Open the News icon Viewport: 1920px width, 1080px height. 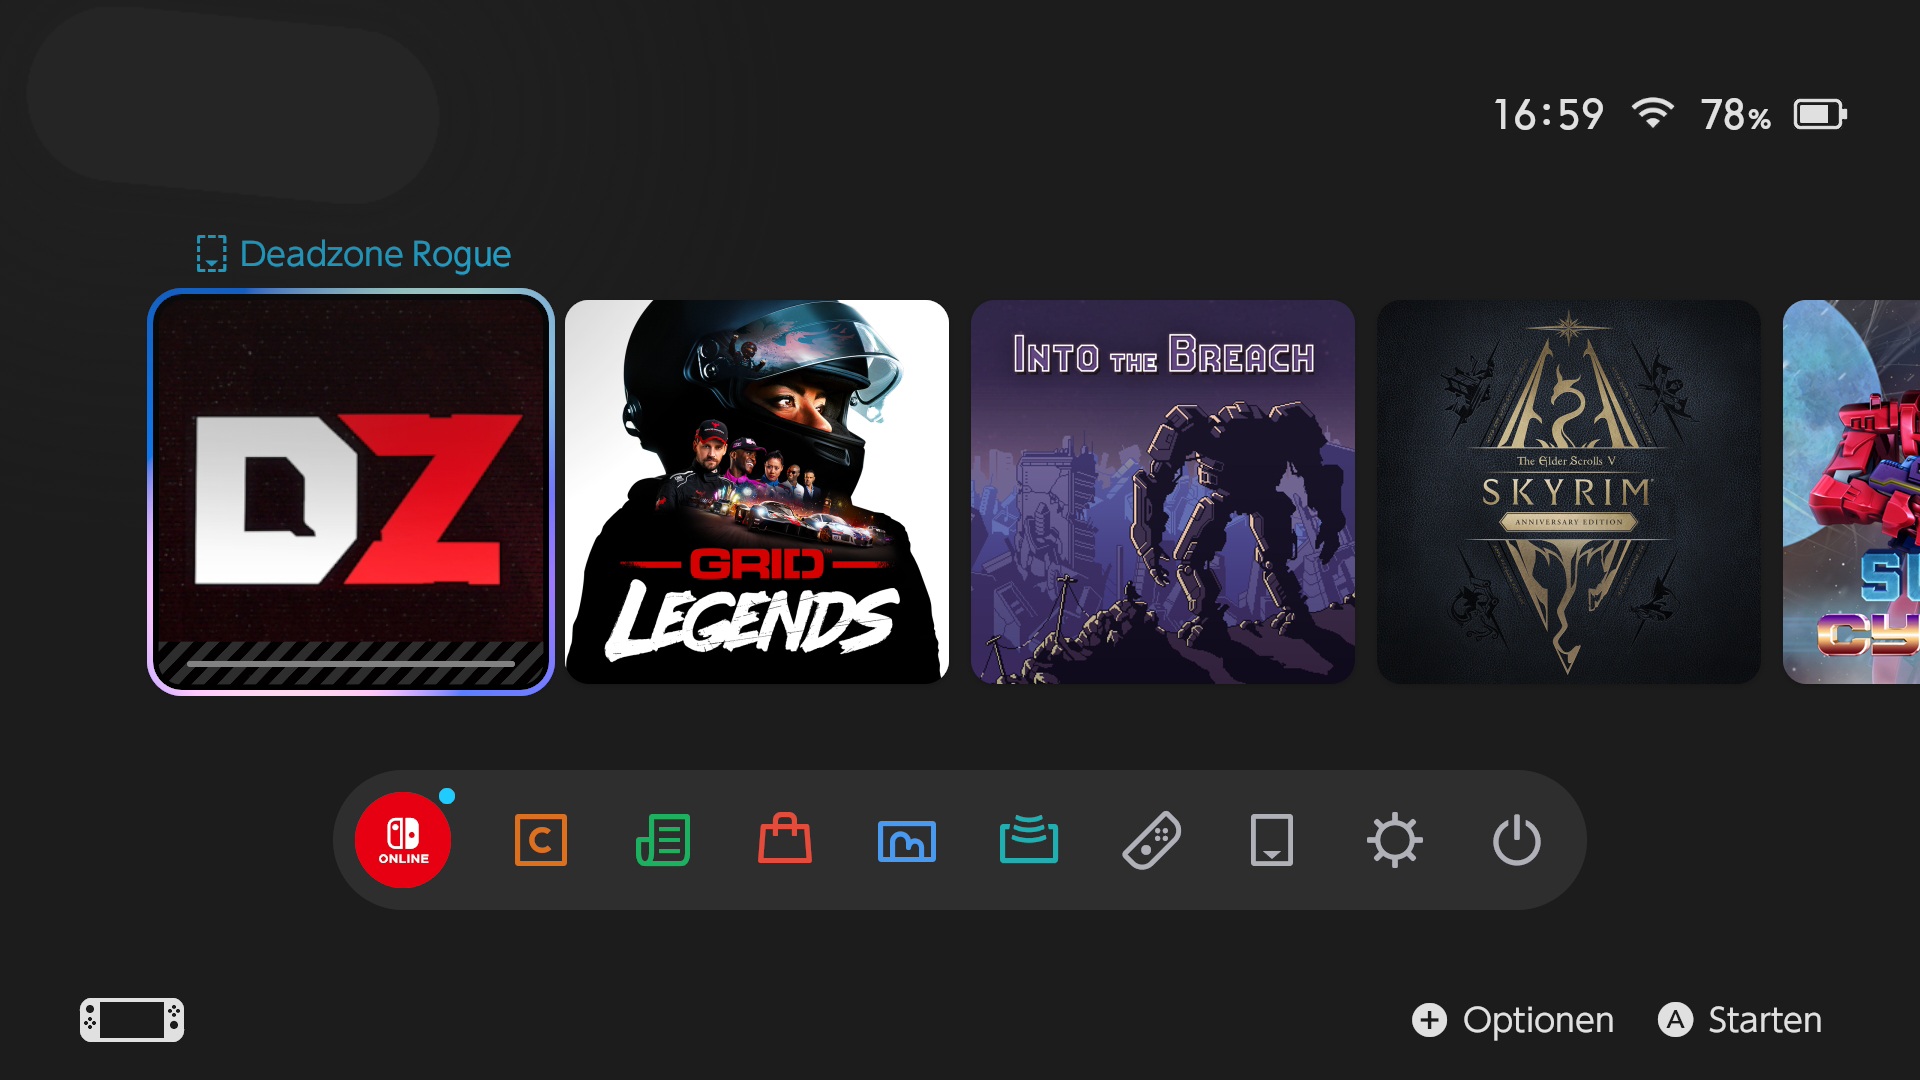[x=663, y=840]
